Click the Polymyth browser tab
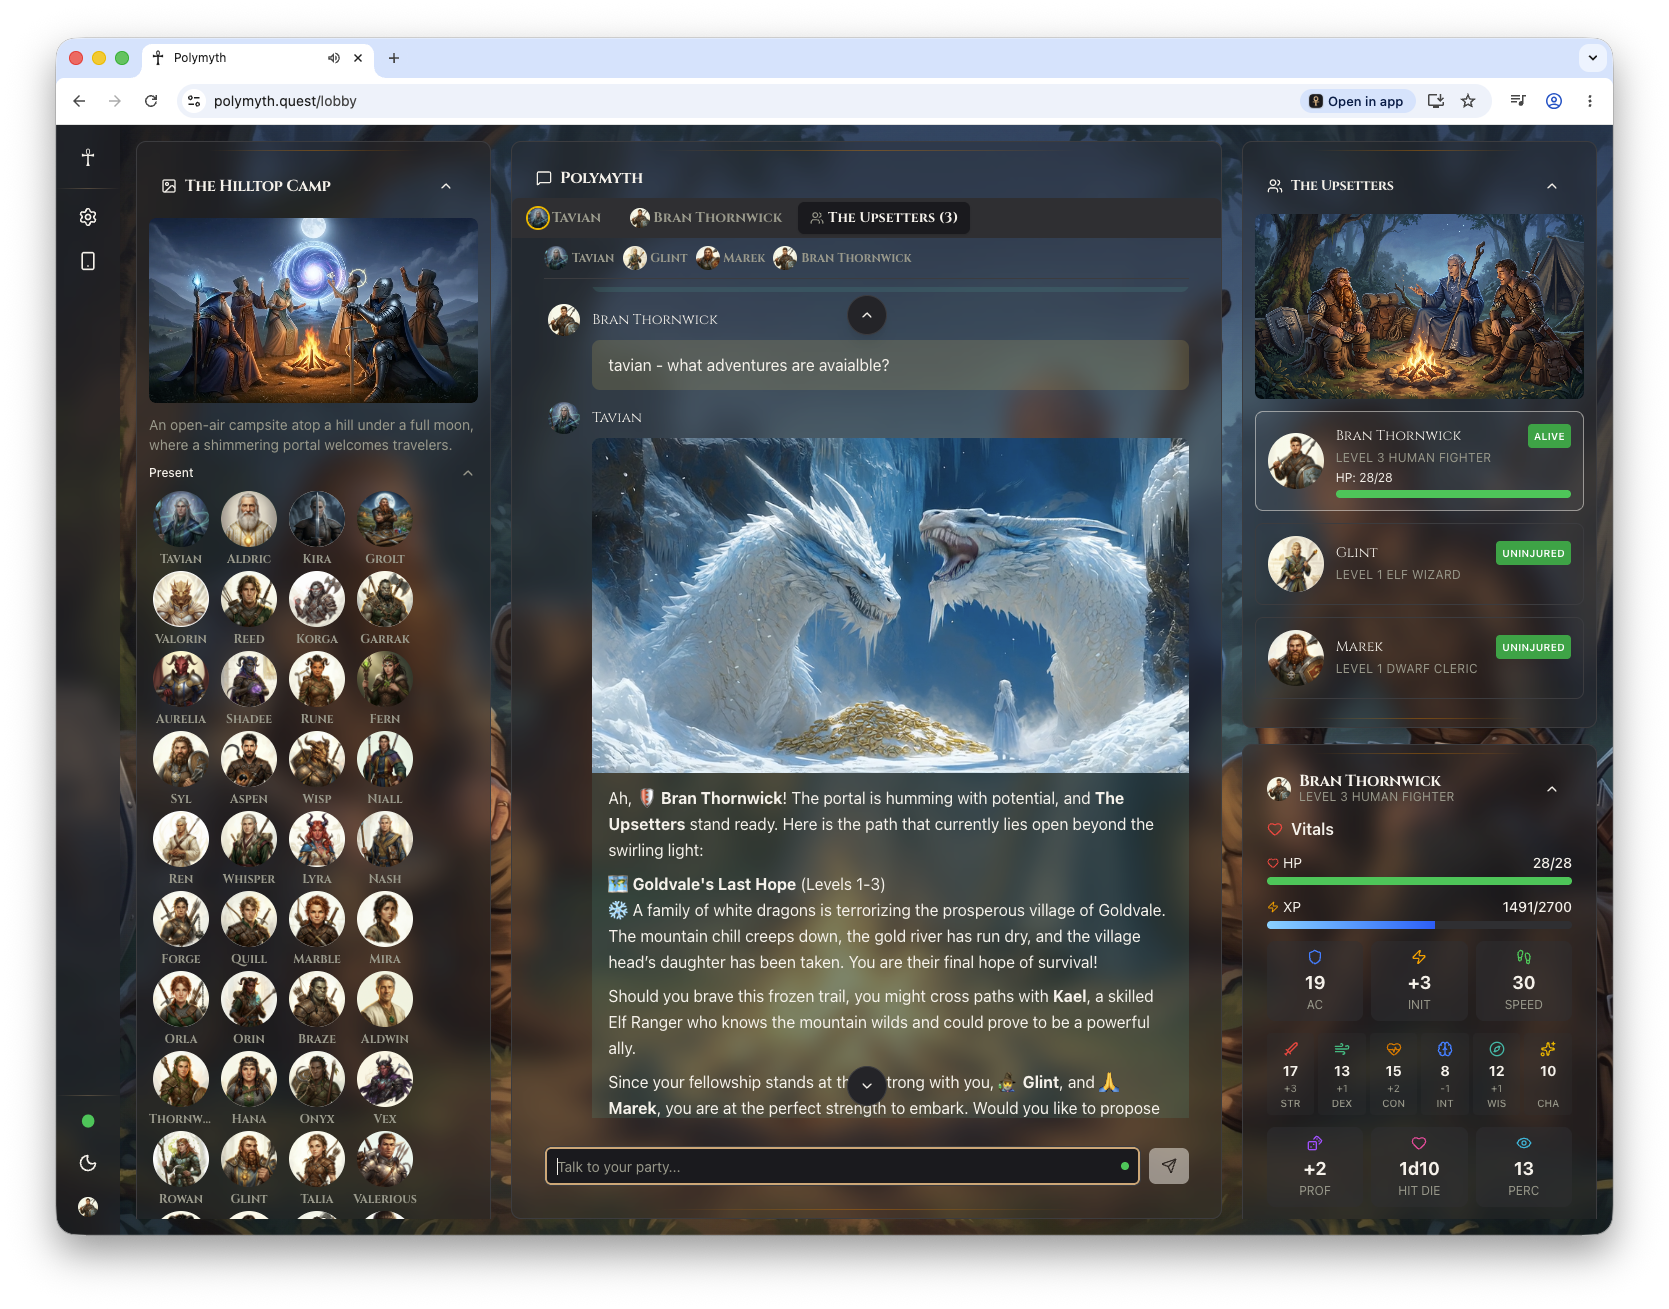 [258, 58]
